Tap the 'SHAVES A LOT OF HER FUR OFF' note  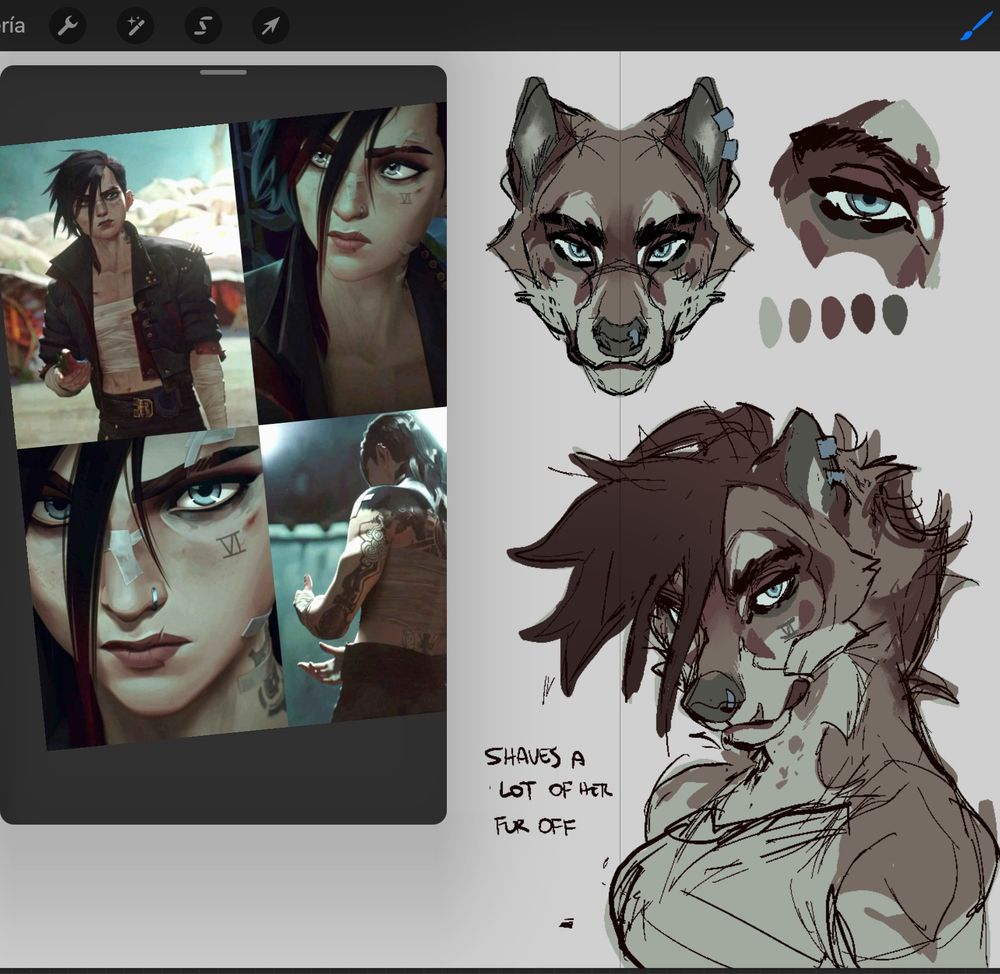point(548,792)
